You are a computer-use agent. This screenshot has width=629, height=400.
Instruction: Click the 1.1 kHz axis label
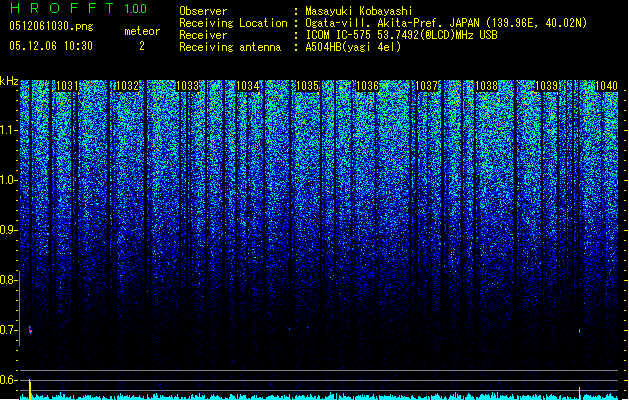pyautogui.click(x=8, y=130)
